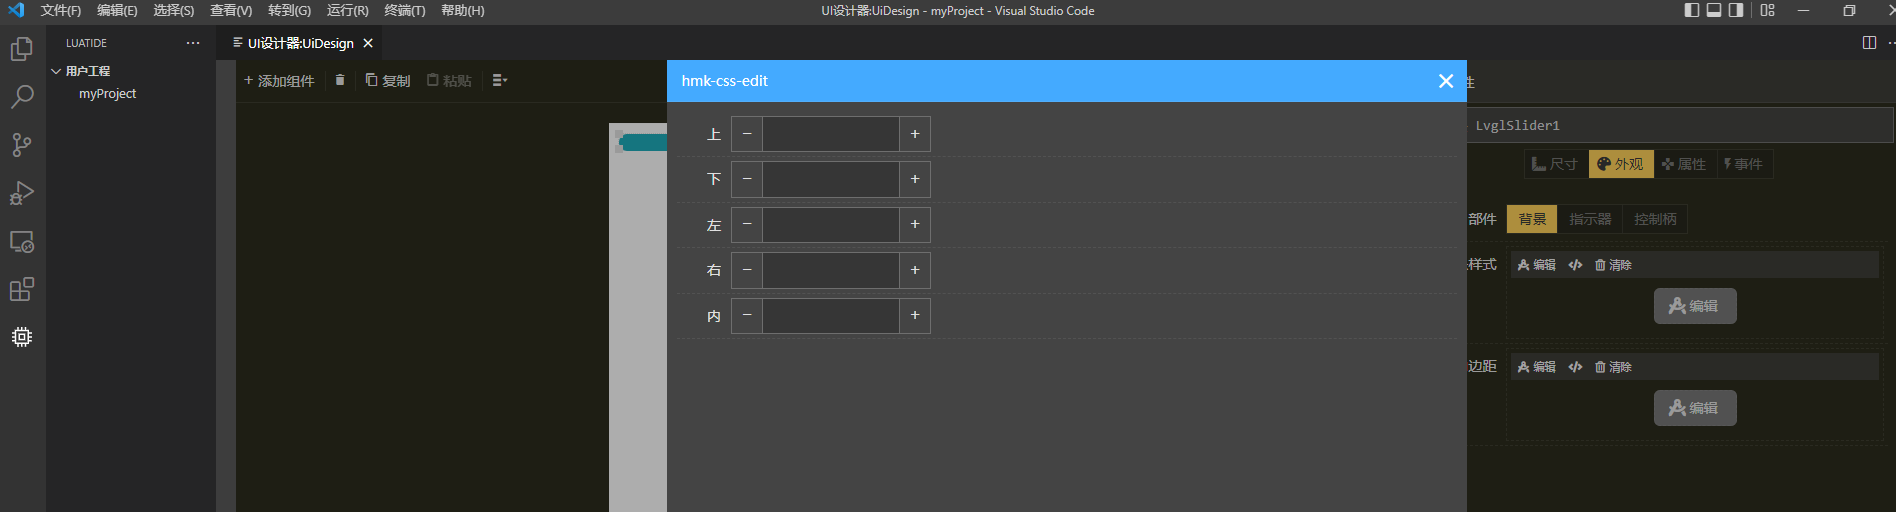Image resolution: width=1896 pixels, height=512 pixels.
Task: Click the 内 value input field
Action: (x=831, y=315)
